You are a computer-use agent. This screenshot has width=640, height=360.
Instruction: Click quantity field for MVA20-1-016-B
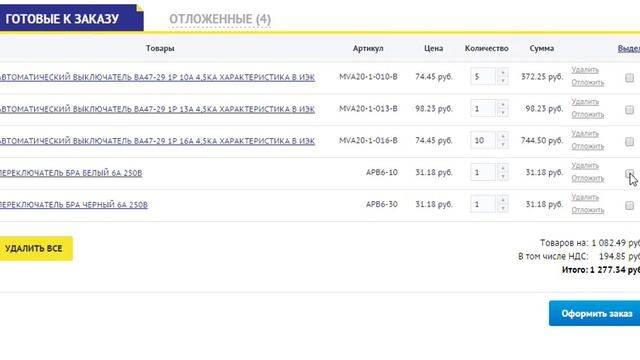(483, 140)
